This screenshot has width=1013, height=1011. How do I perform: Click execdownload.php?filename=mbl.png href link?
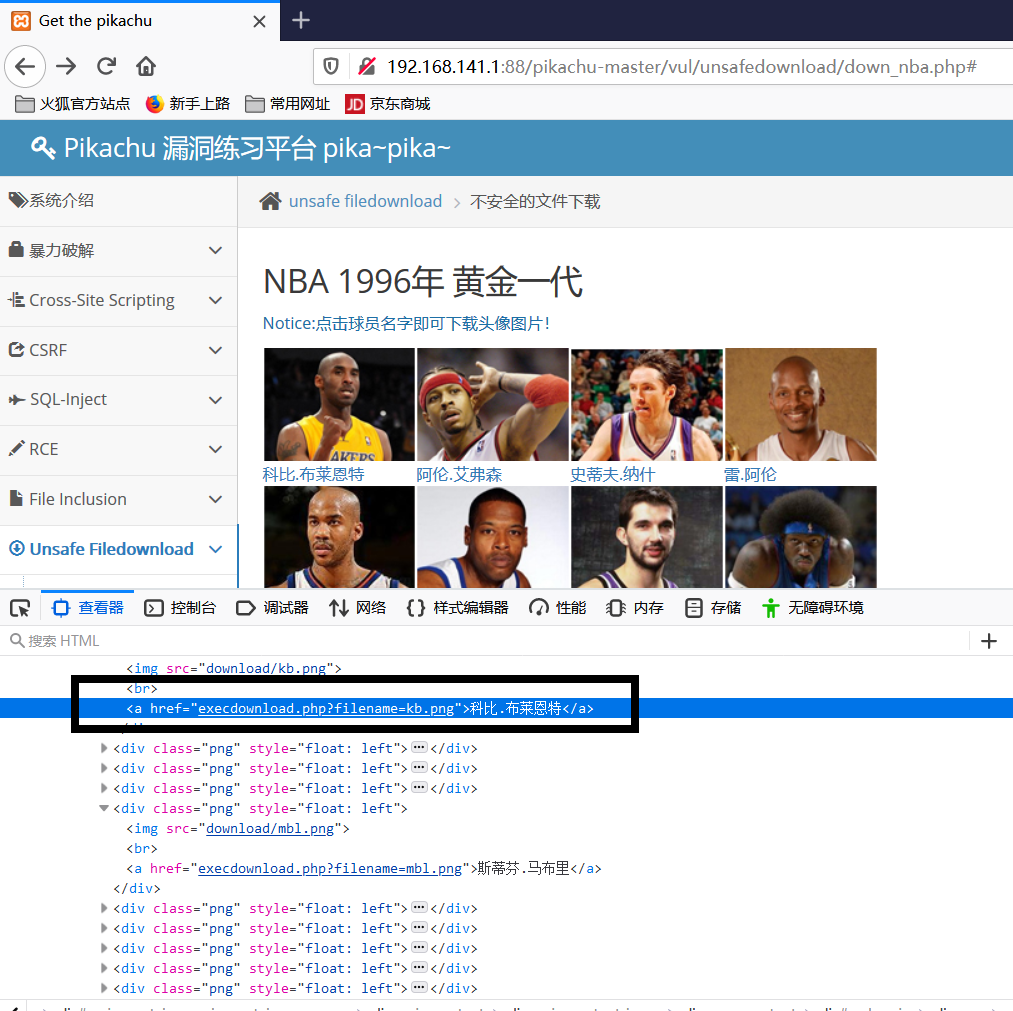tap(330, 868)
